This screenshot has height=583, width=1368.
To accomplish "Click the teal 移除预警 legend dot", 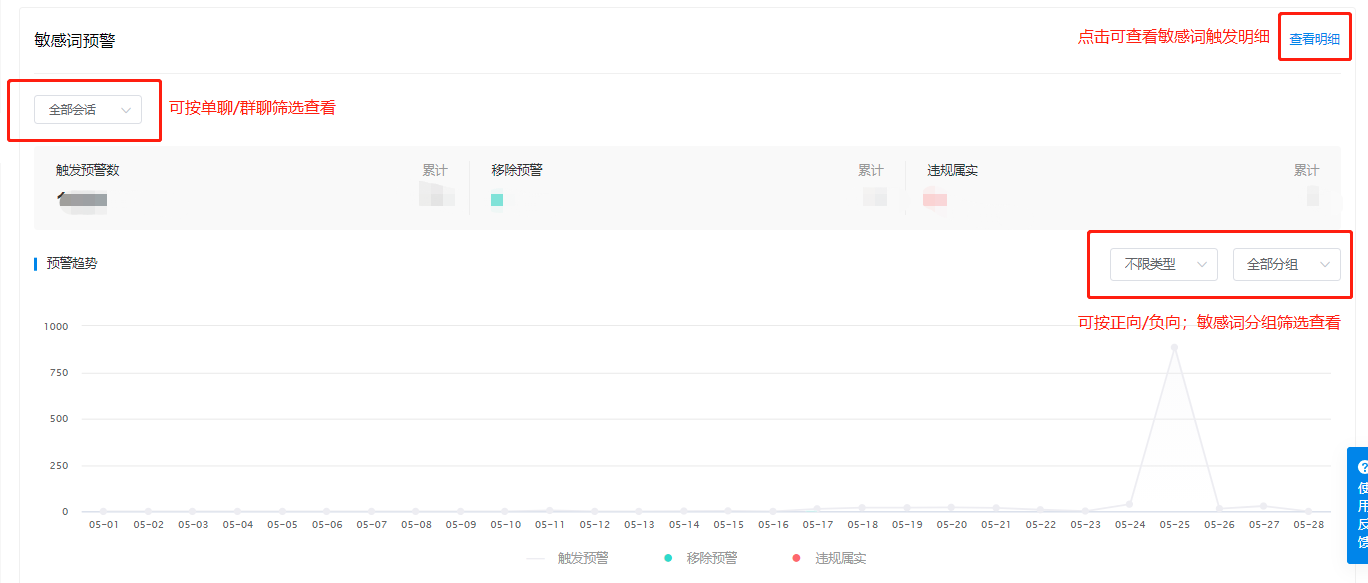I will [x=668, y=558].
